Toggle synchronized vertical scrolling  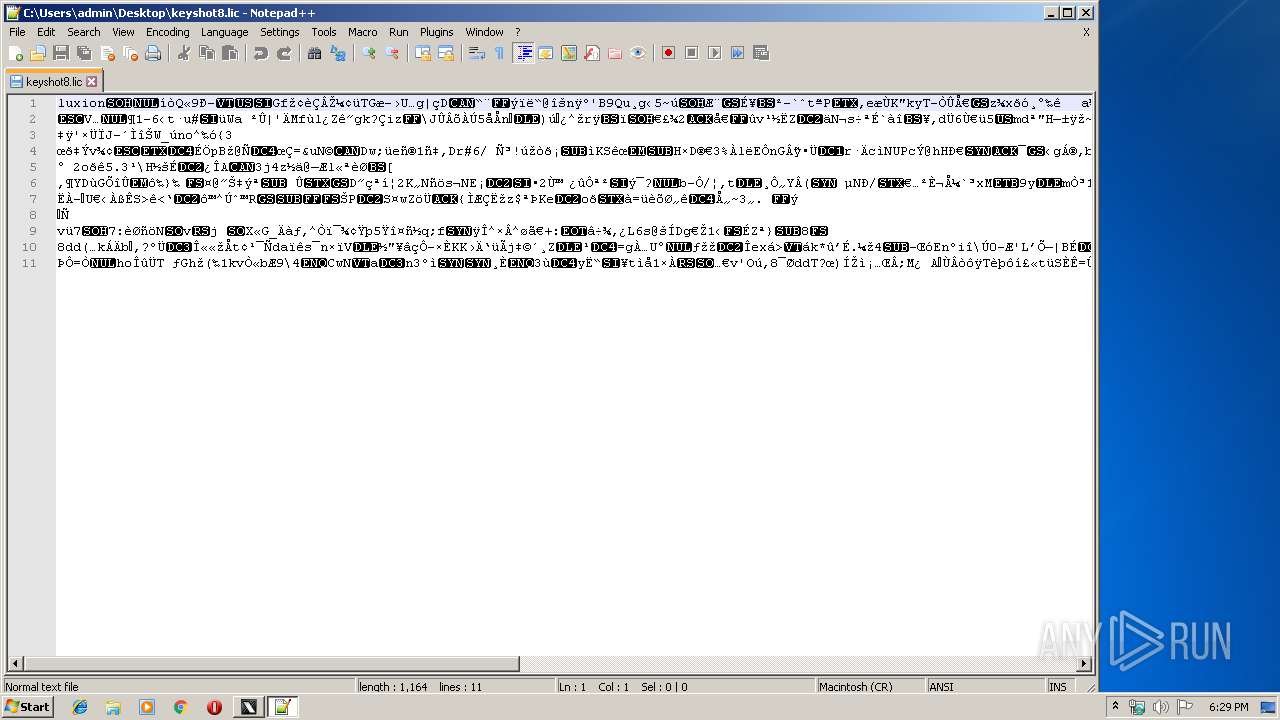[423, 53]
